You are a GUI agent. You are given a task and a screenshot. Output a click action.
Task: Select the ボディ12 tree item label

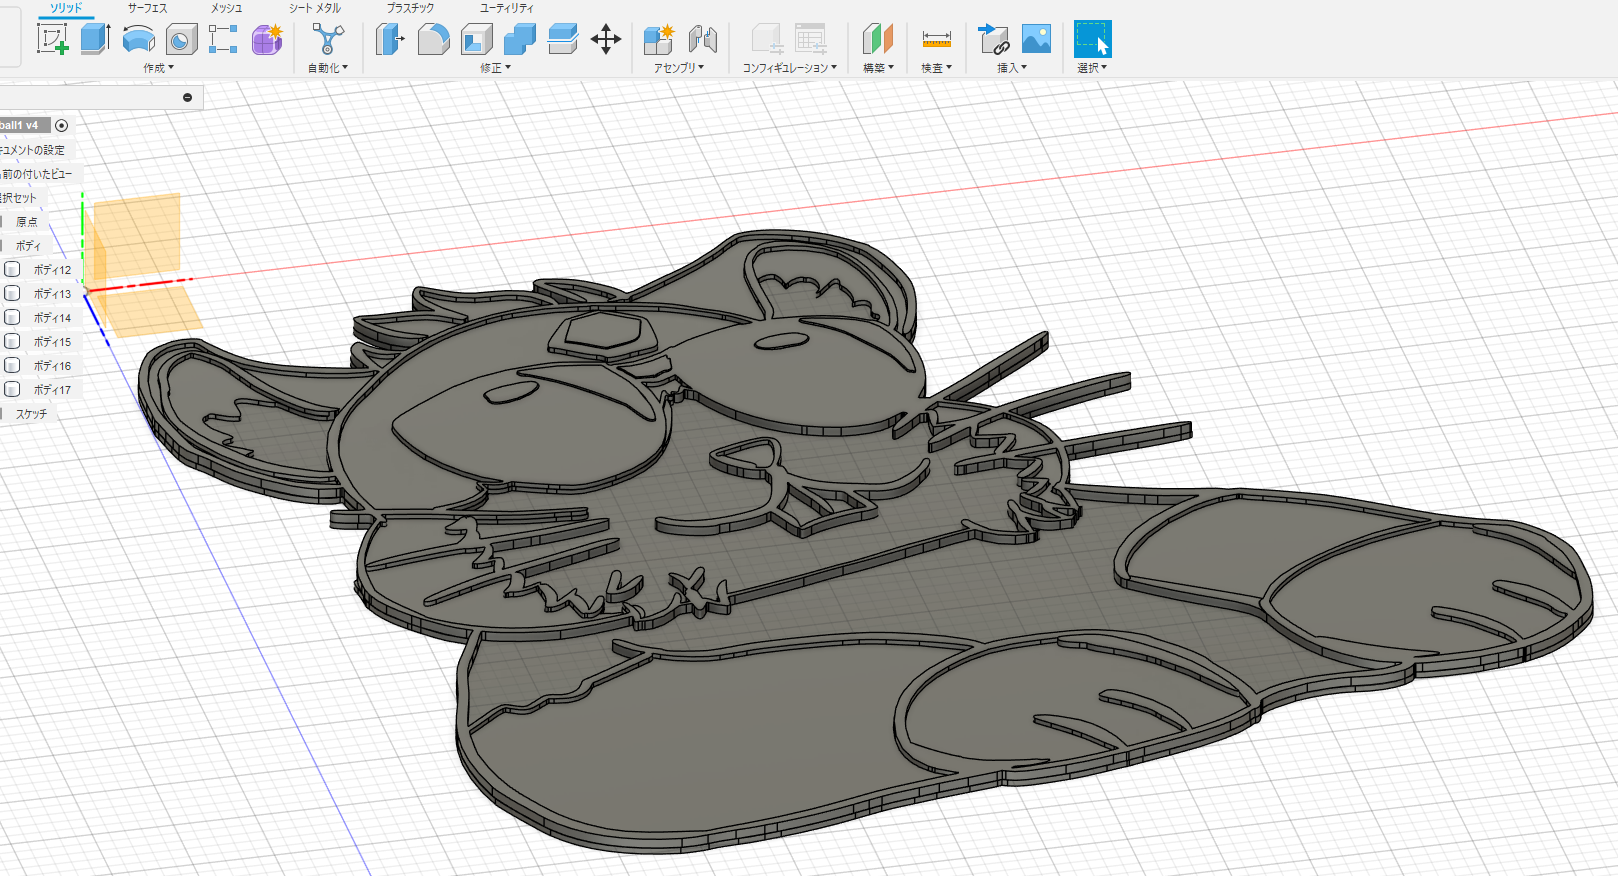tap(52, 270)
